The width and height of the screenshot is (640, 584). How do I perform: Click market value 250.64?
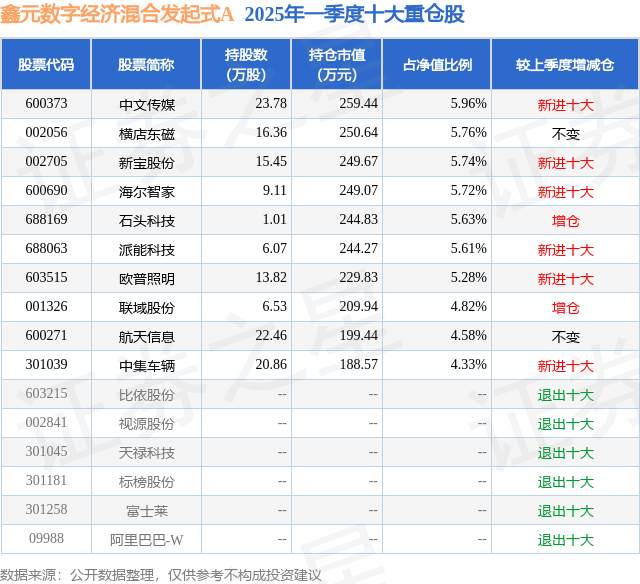[358, 133]
